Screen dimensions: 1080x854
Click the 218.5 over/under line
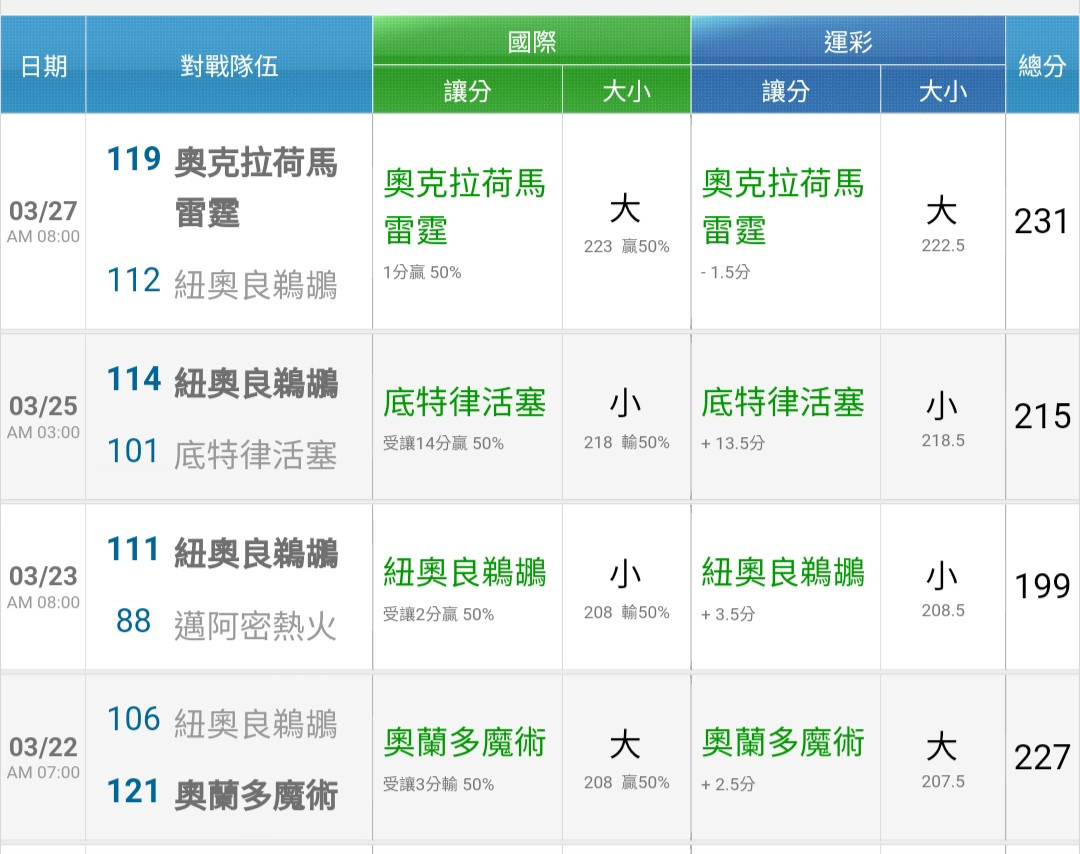pyautogui.click(x=943, y=440)
